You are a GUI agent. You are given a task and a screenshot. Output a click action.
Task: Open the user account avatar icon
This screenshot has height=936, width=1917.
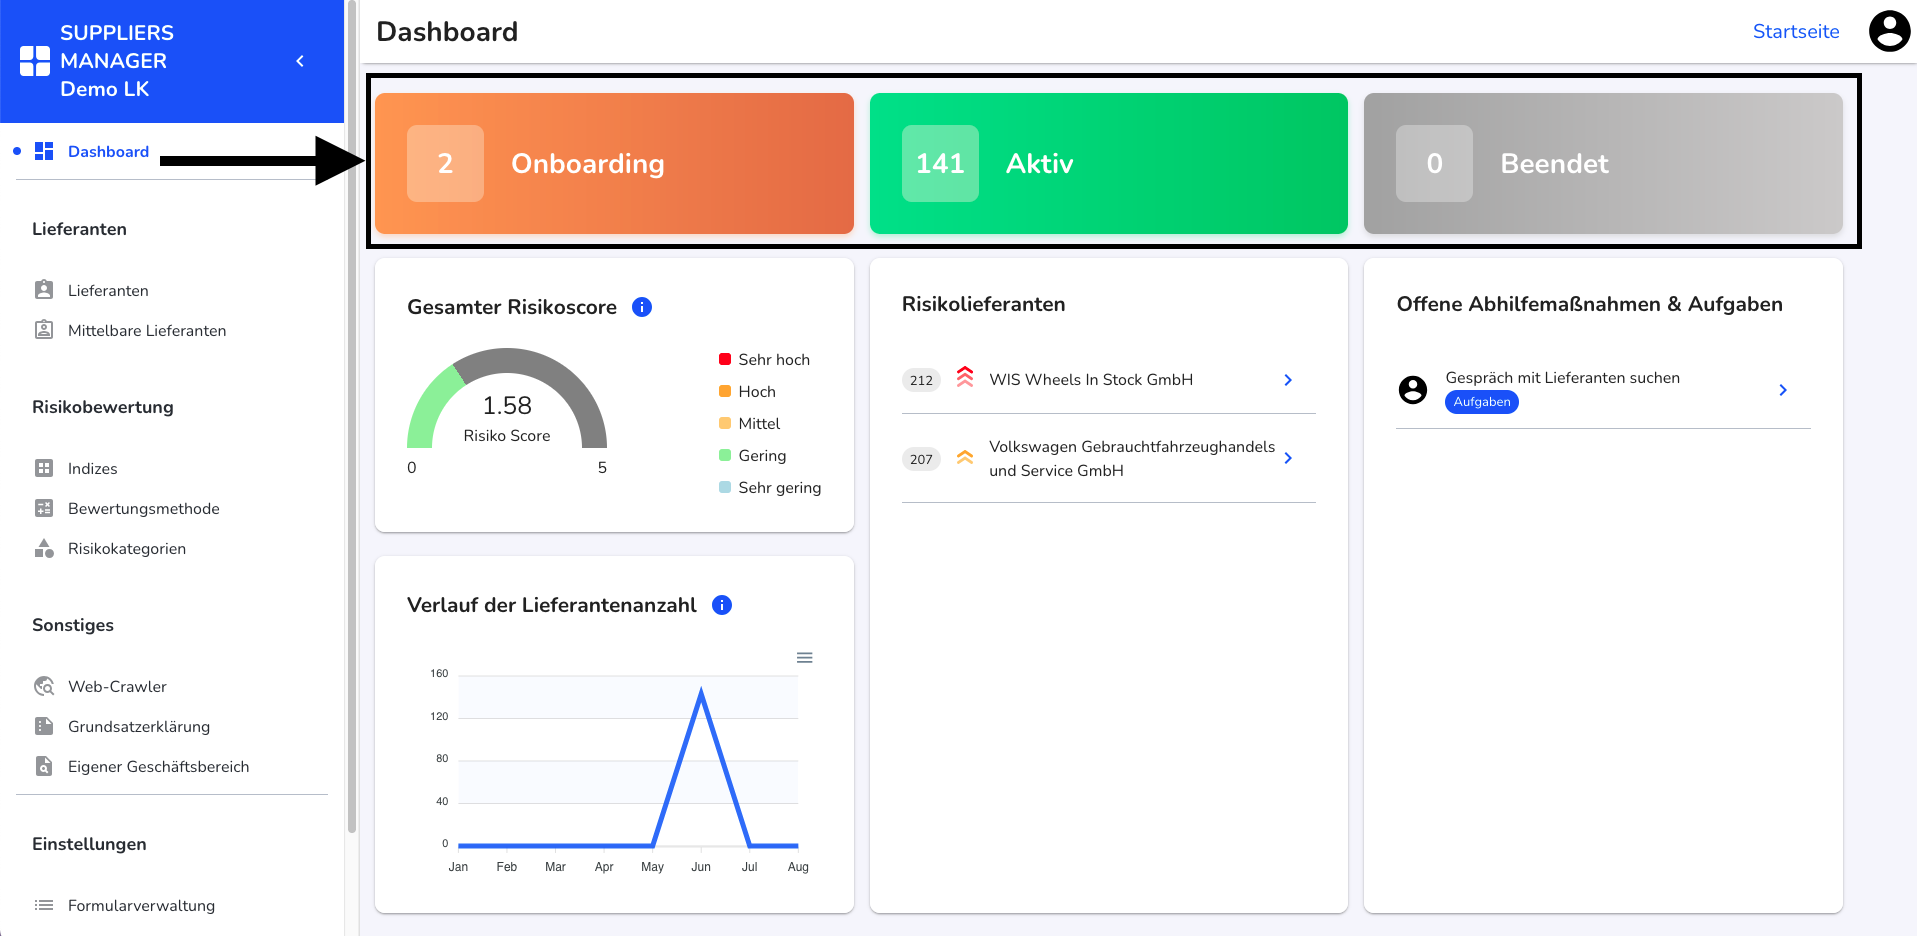pyautogui.click(x=1889, y=31)
